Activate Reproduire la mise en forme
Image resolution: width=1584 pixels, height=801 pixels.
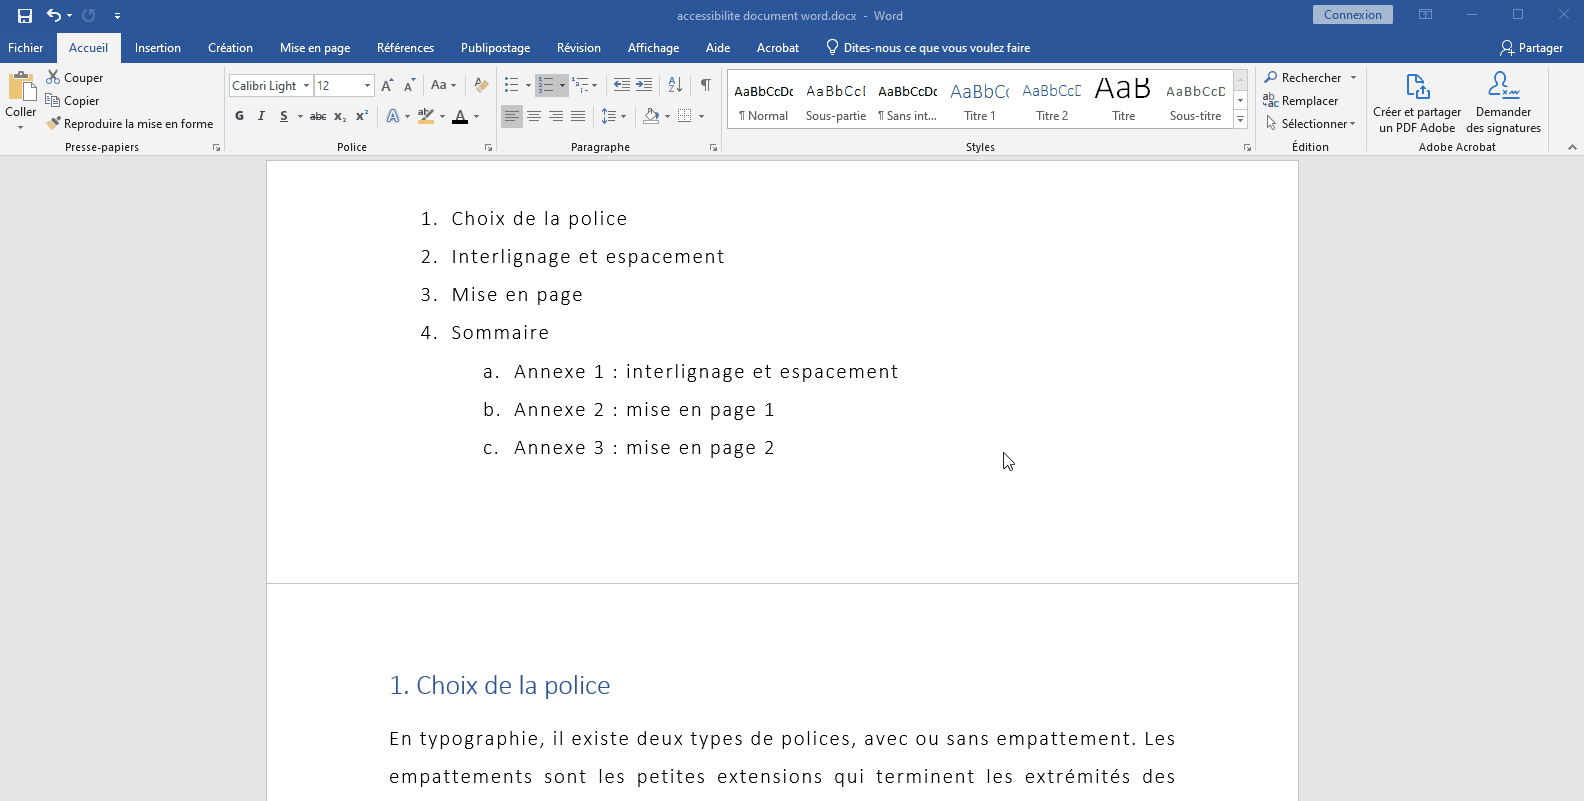click(130, 124)
